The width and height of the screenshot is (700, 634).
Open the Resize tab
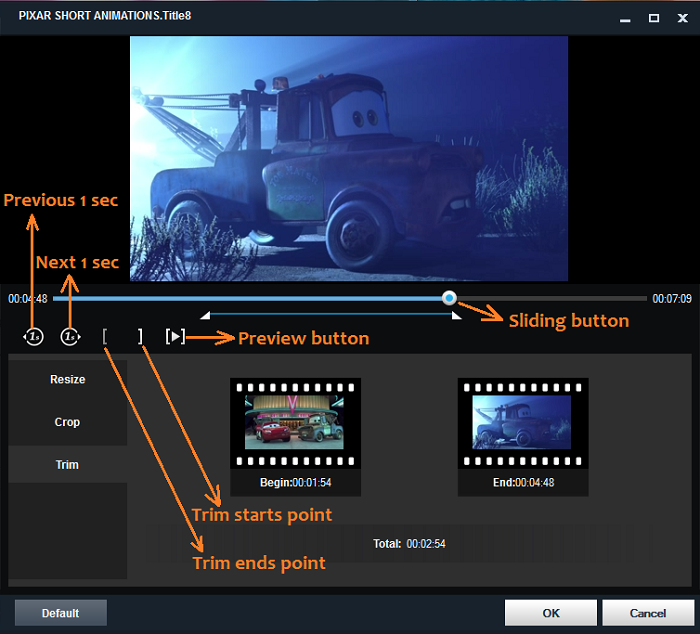(x=67, y=380)
